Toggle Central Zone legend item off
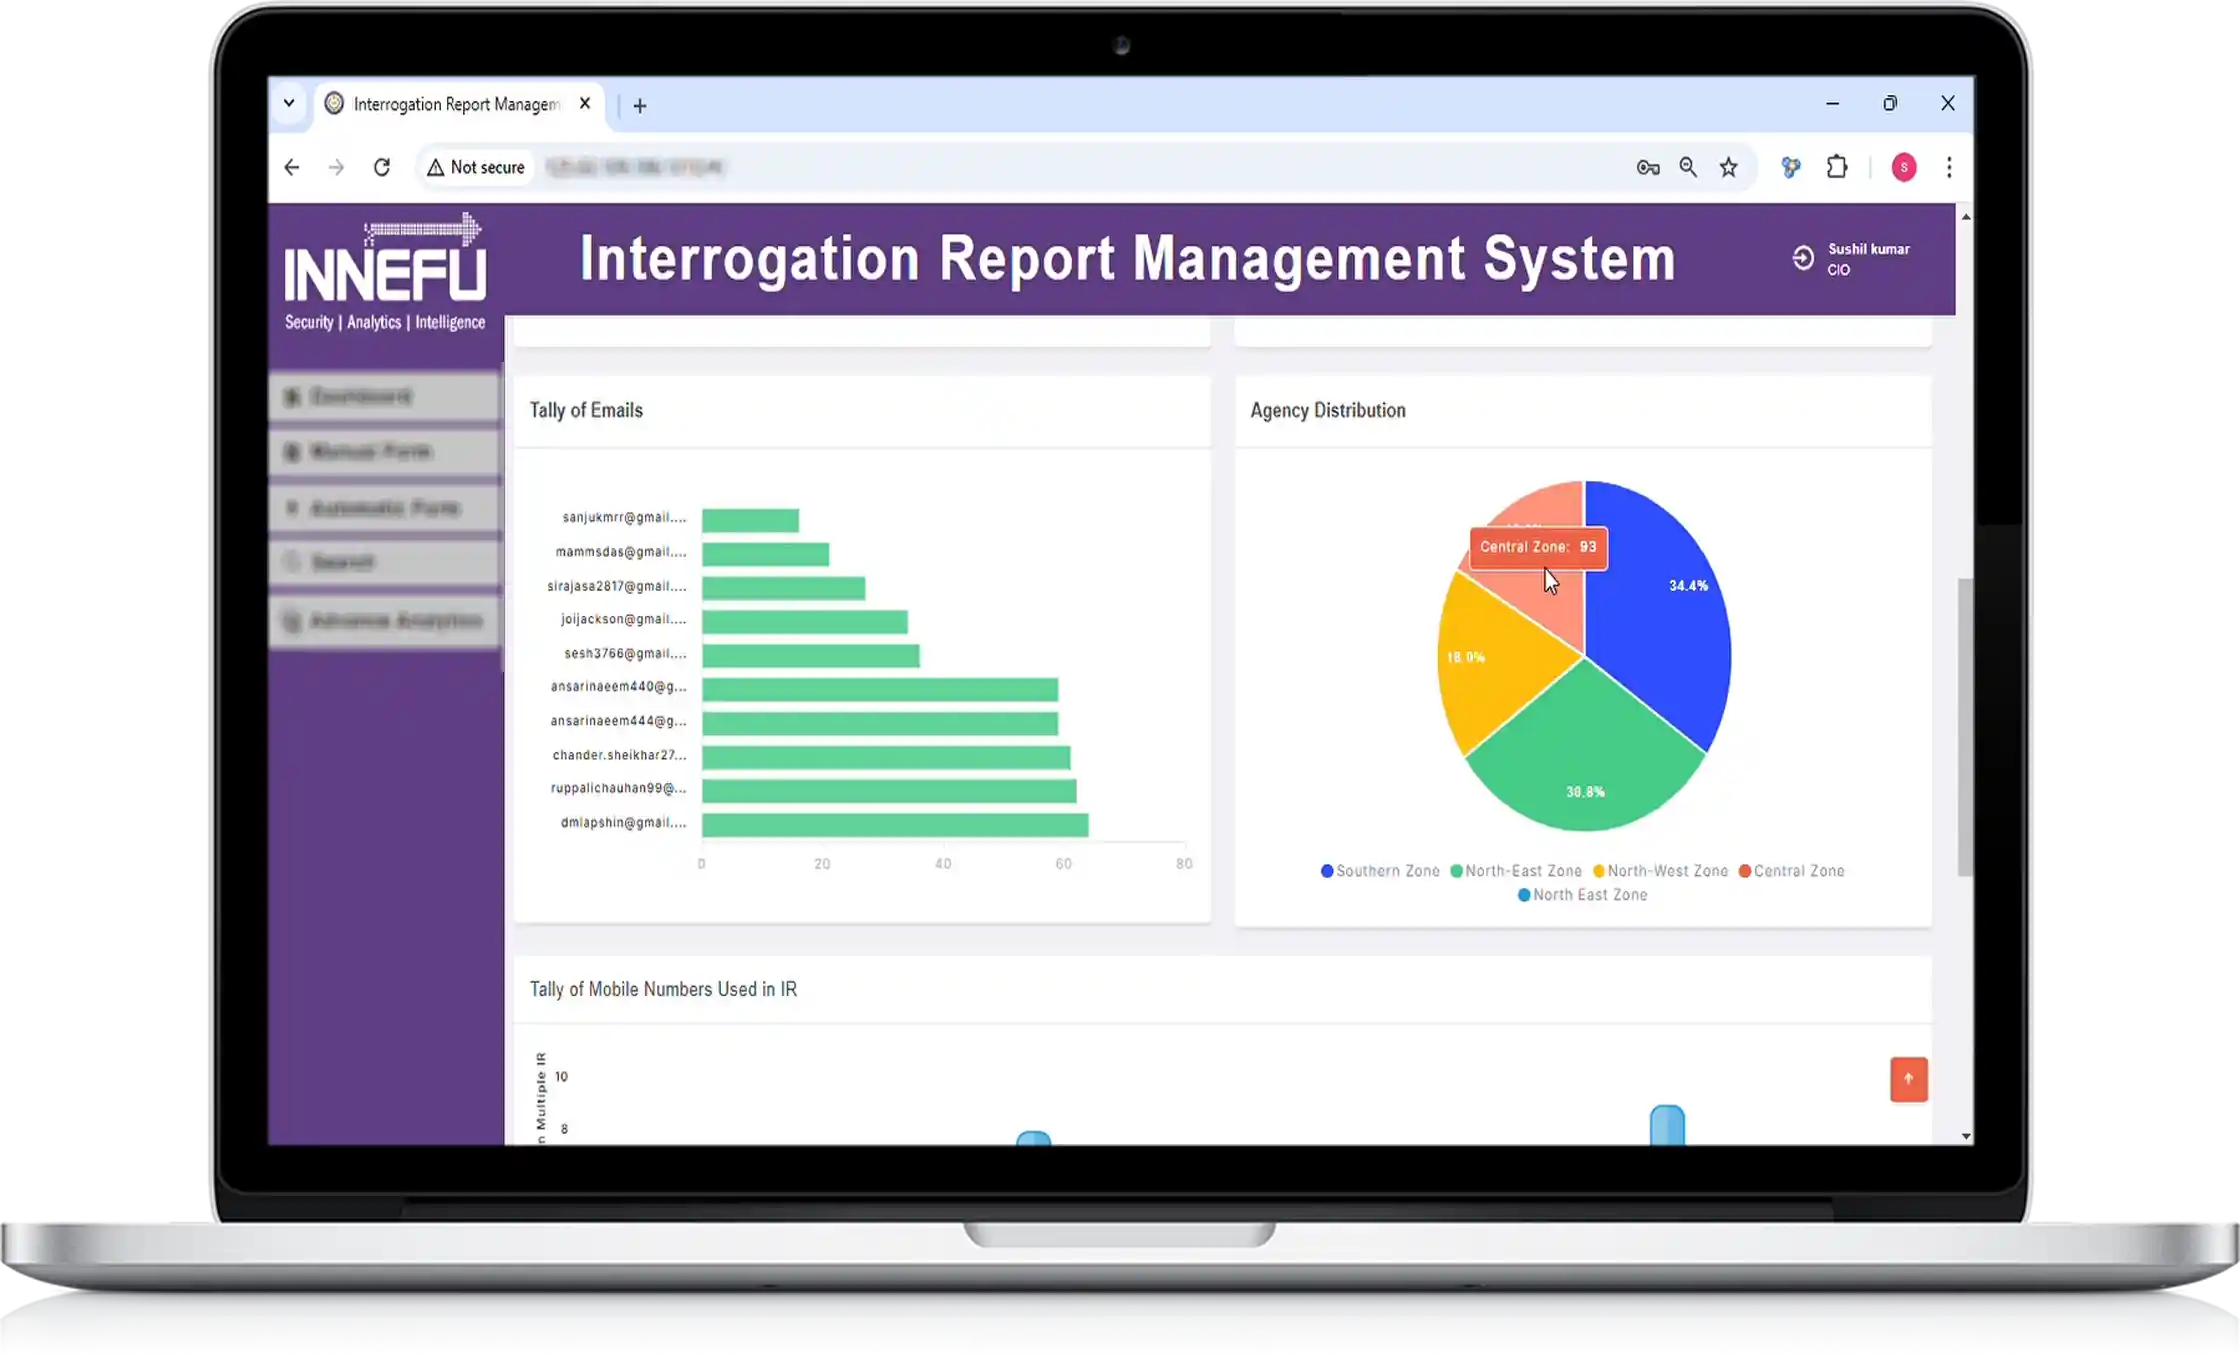The height and width of the screenshot is (1358, 2240). [x=1792, y=871]
